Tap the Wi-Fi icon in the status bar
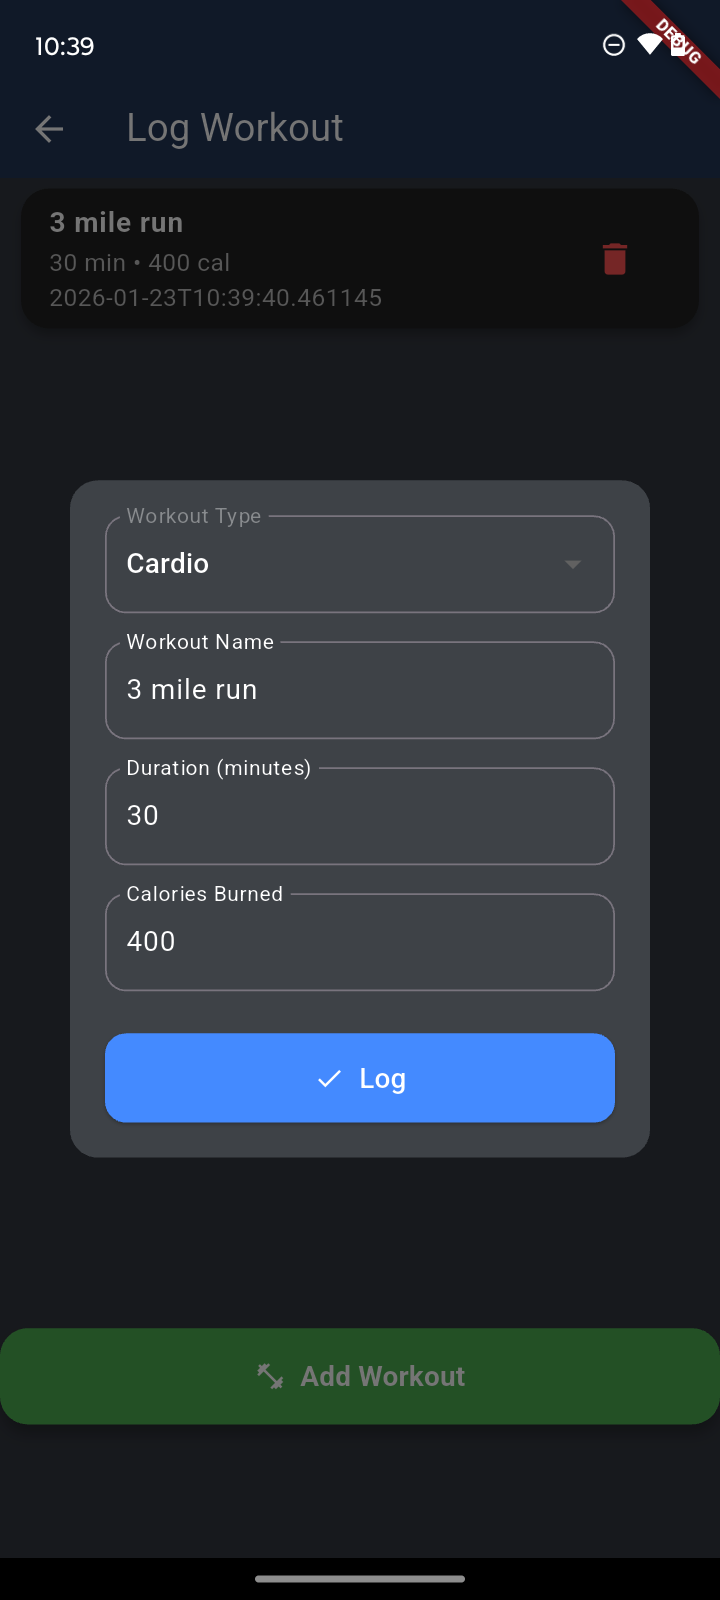This screenshot has width=720, height=1600. tap(649, 44)
